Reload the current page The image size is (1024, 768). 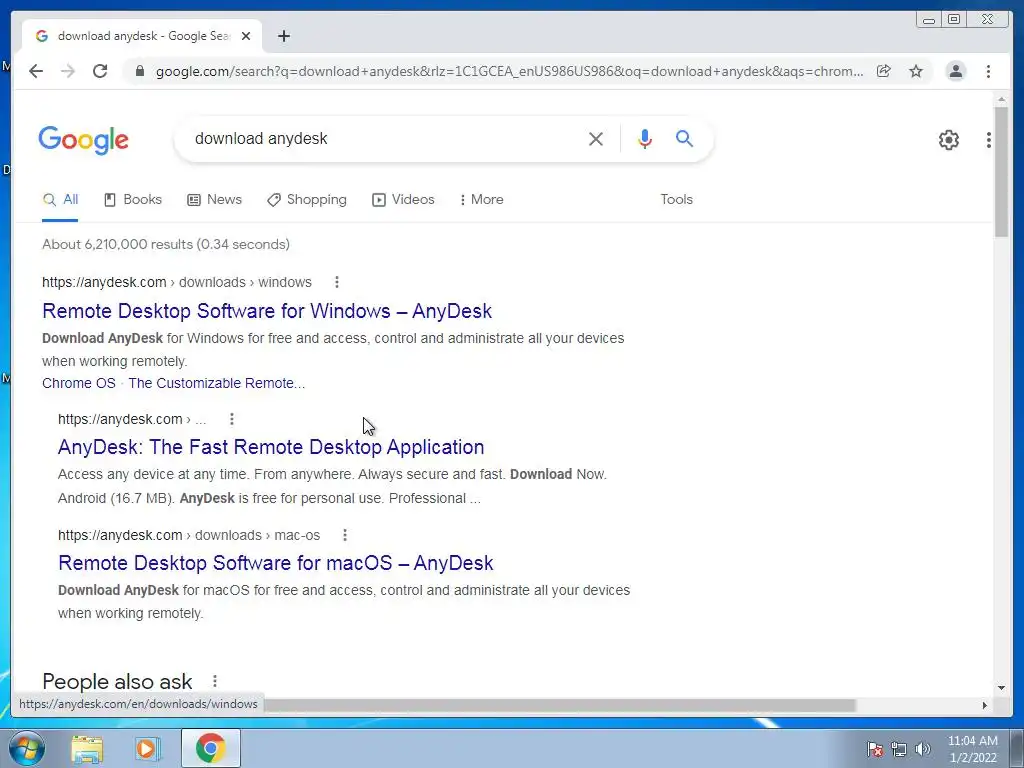pos(100,71)
